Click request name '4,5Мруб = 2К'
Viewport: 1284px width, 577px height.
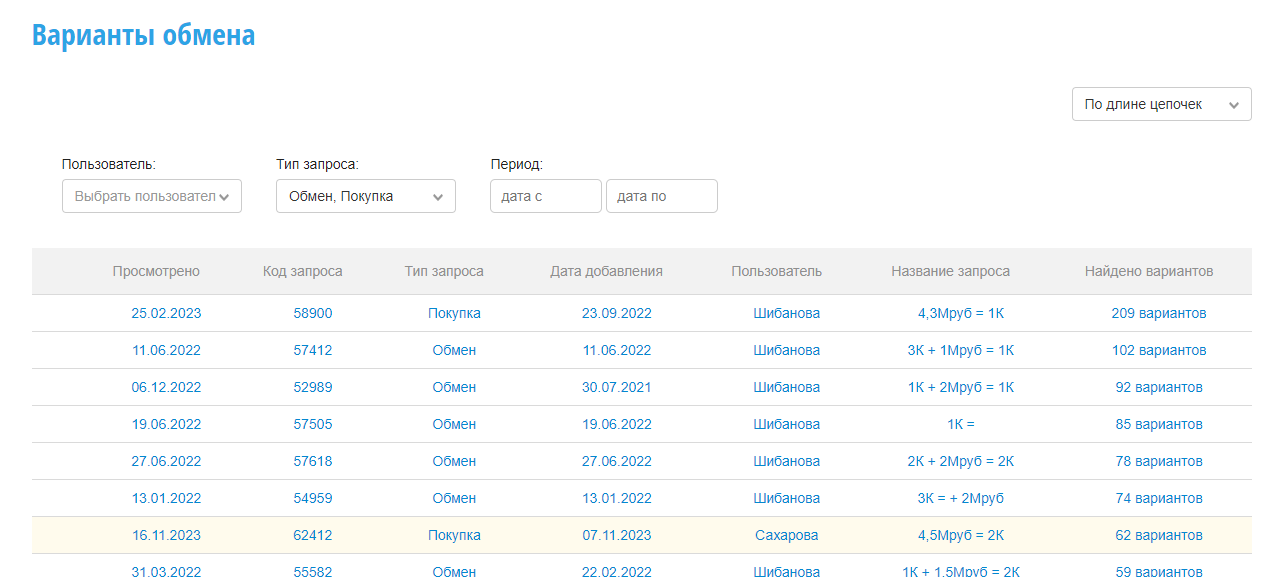pyautogui.click(x=960, y=535)
